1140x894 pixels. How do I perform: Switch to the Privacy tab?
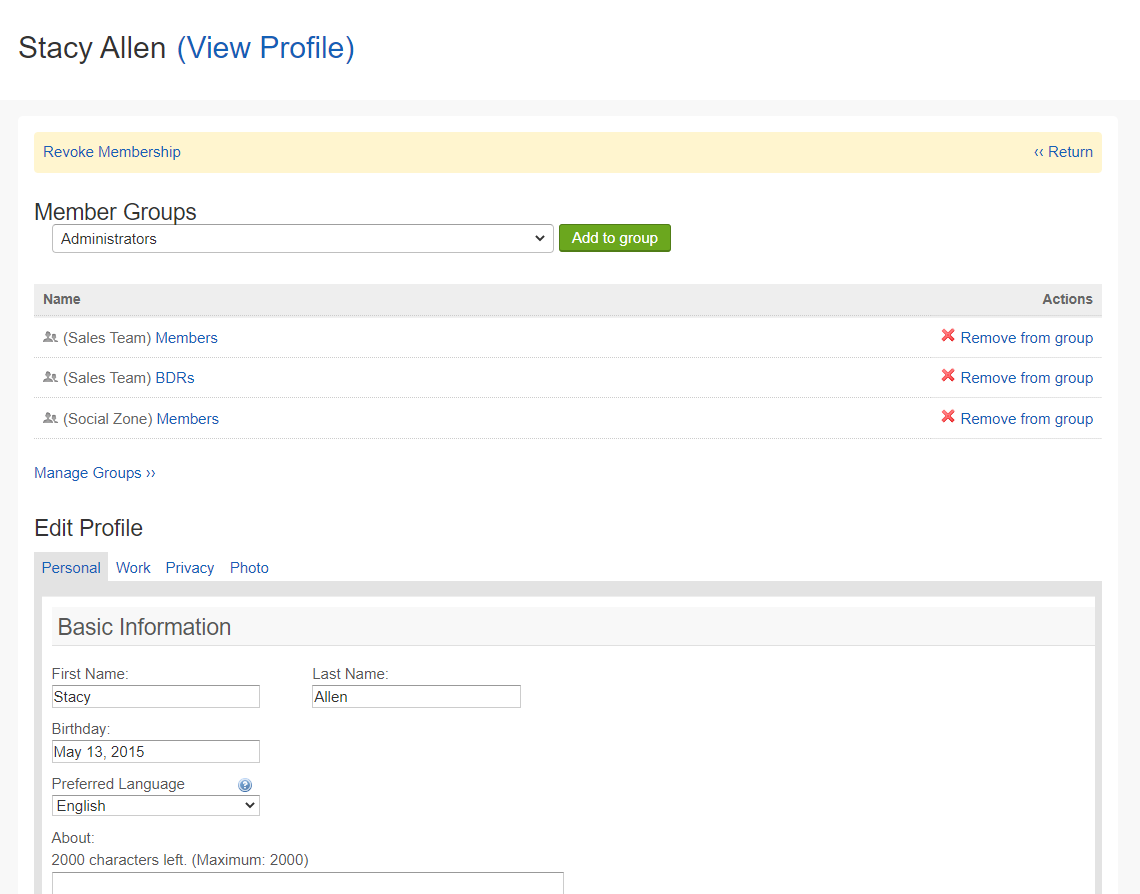pyautogui.click(x=189, y=567)
